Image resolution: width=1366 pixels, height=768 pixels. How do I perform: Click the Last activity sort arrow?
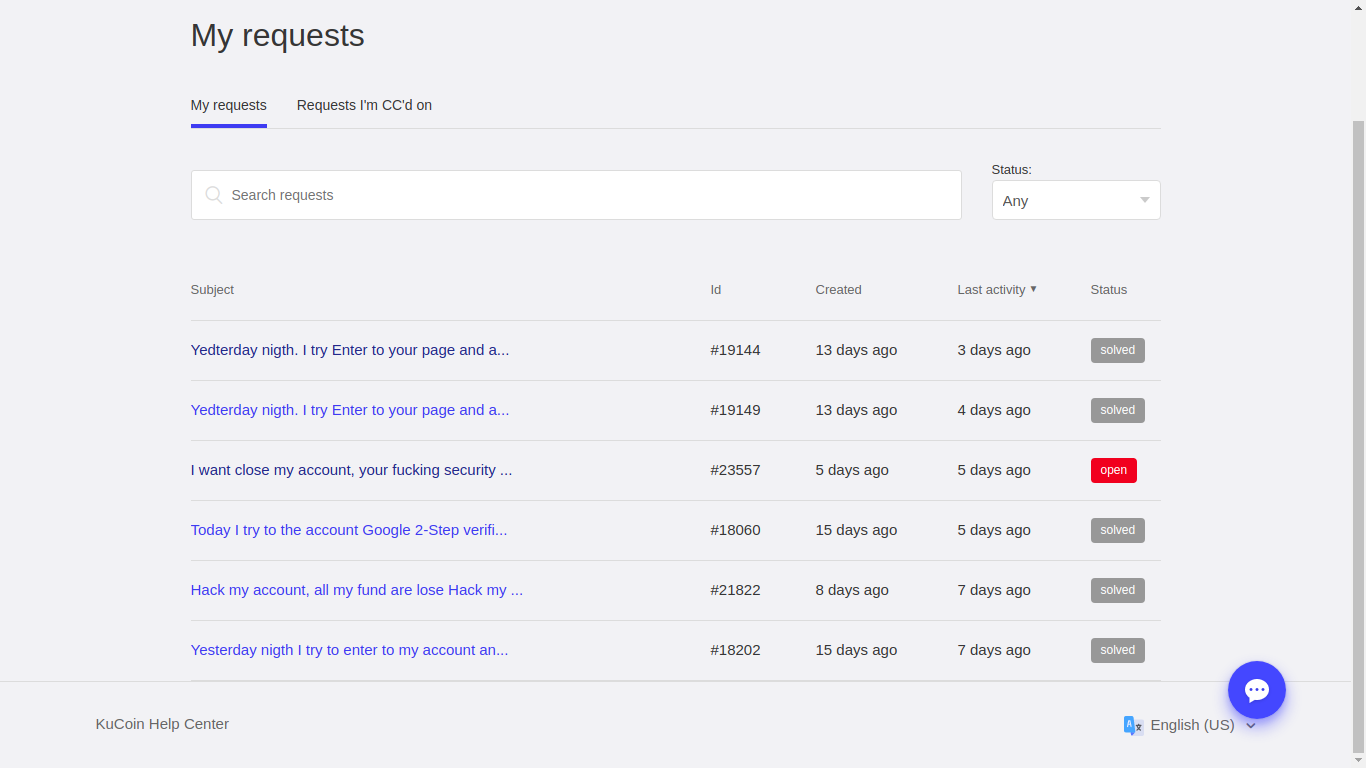tap(1033, 289)
